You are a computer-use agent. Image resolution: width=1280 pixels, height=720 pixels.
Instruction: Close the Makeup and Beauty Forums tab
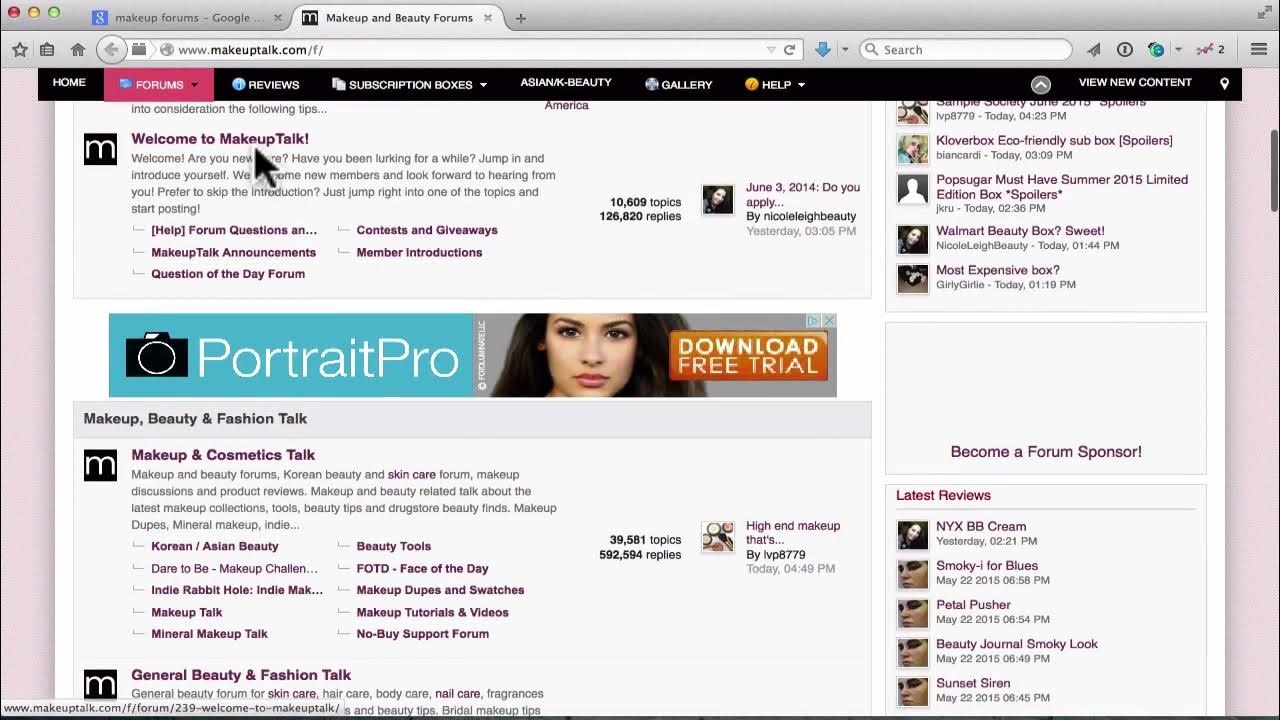[x=487, y=18]
